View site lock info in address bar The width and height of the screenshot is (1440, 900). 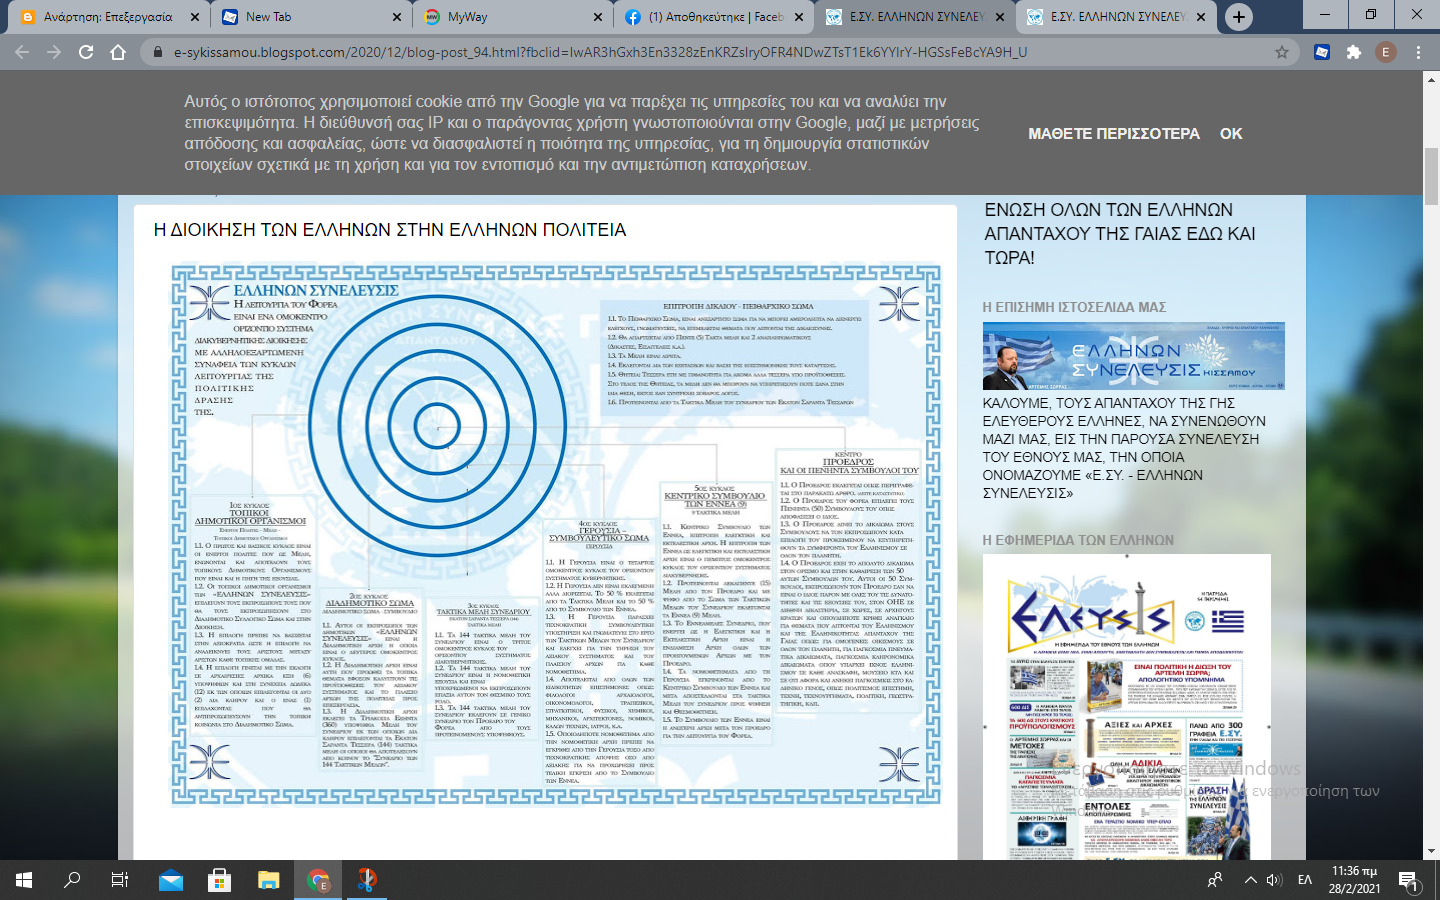[157, 52]
